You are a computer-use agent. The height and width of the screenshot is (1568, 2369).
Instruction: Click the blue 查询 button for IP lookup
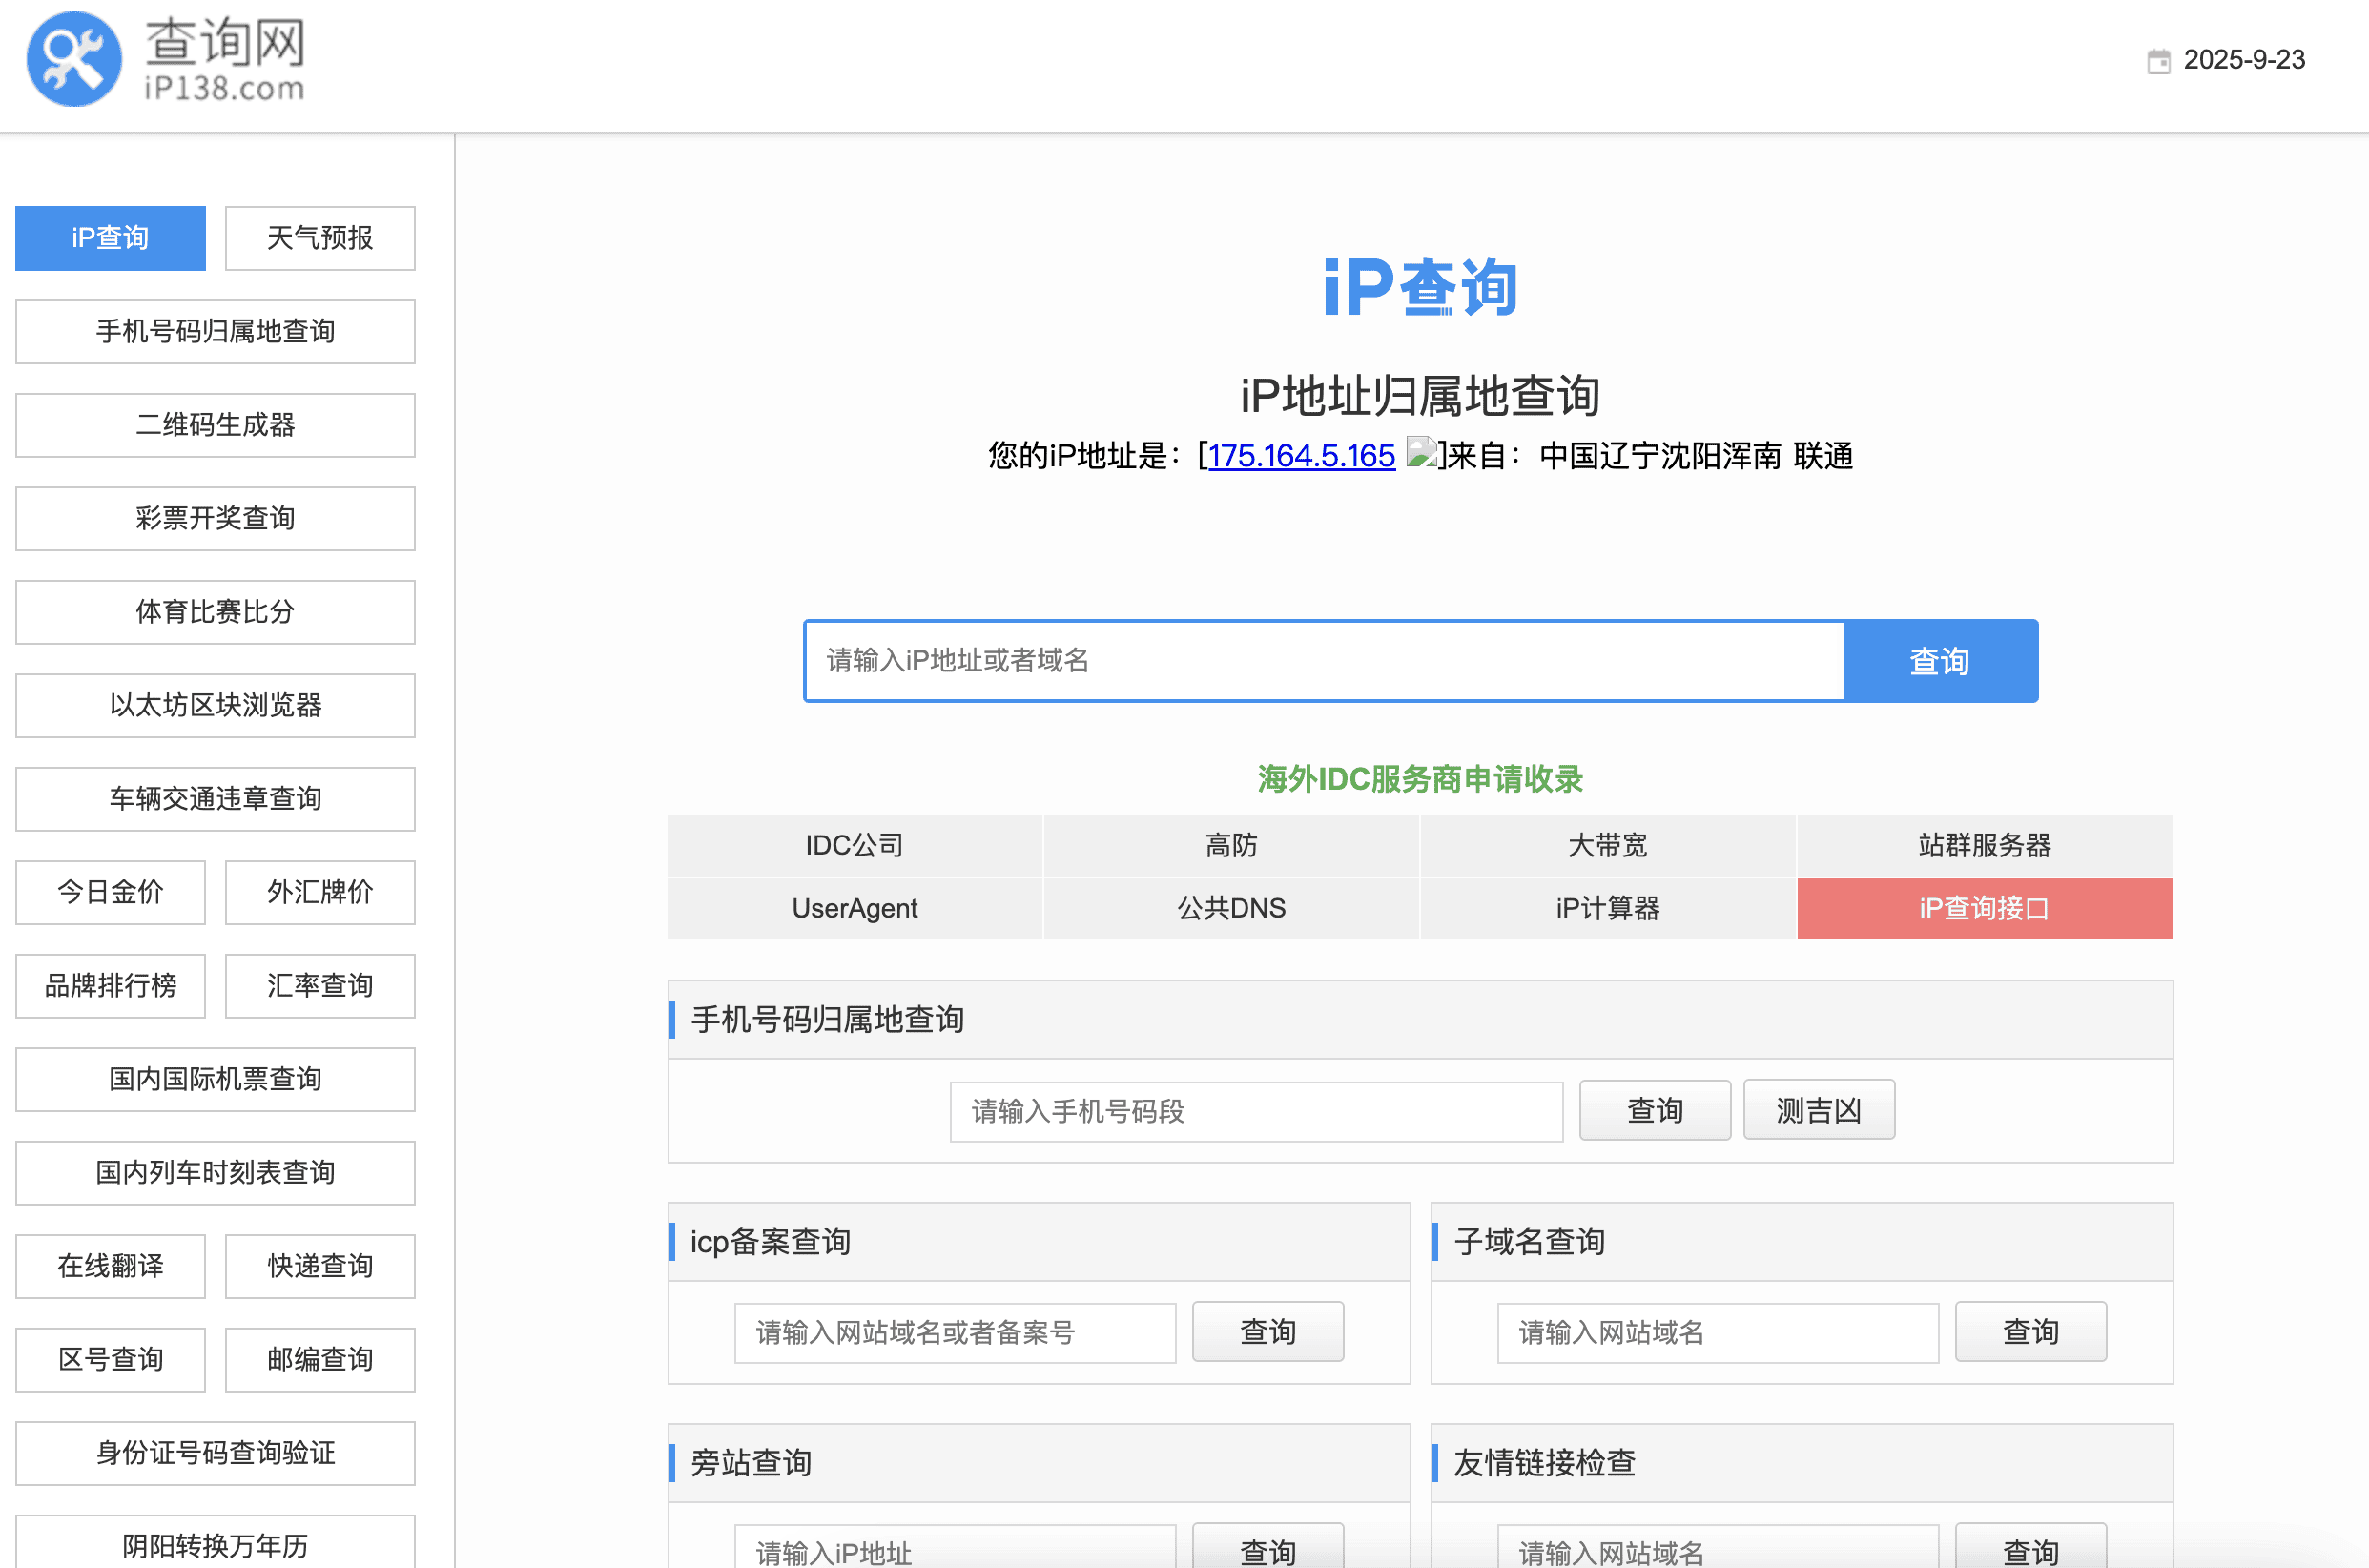[1940, 661]
